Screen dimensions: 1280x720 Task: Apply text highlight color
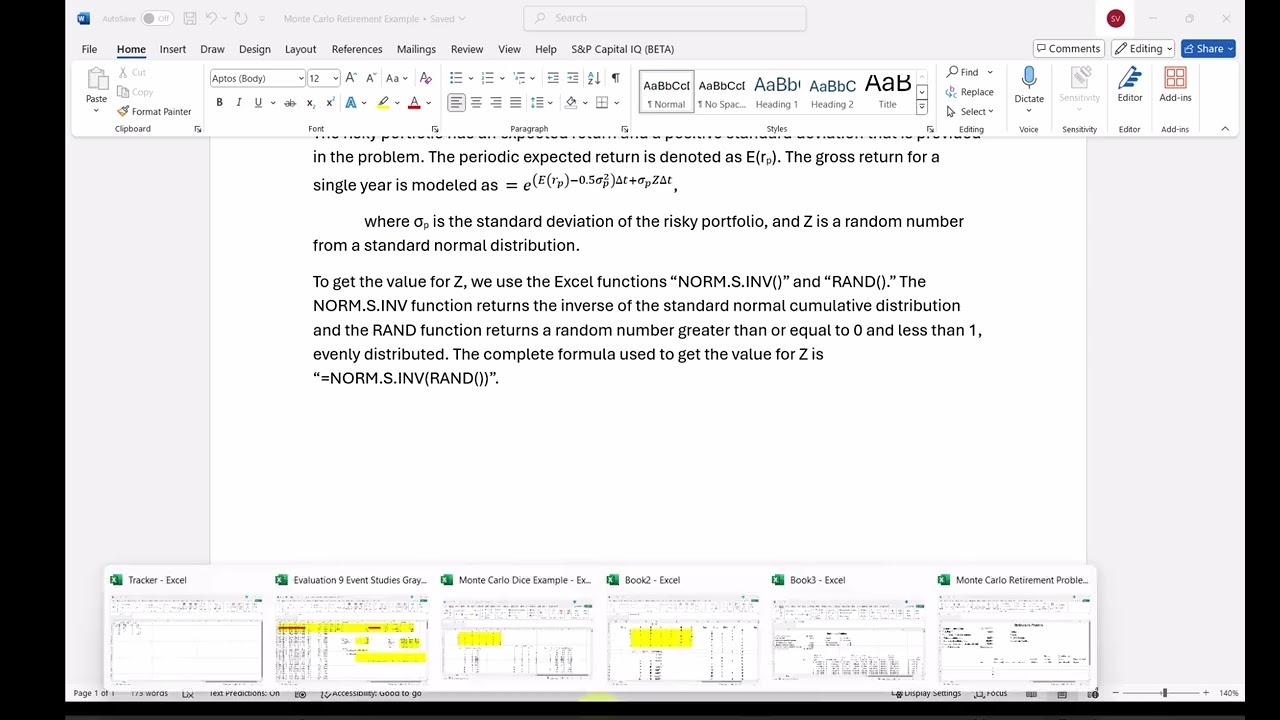coord(382,103)
